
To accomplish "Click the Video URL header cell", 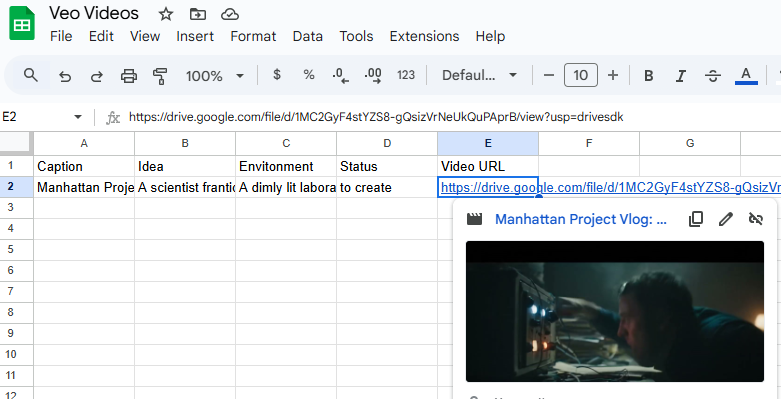I will pos(488,166).
